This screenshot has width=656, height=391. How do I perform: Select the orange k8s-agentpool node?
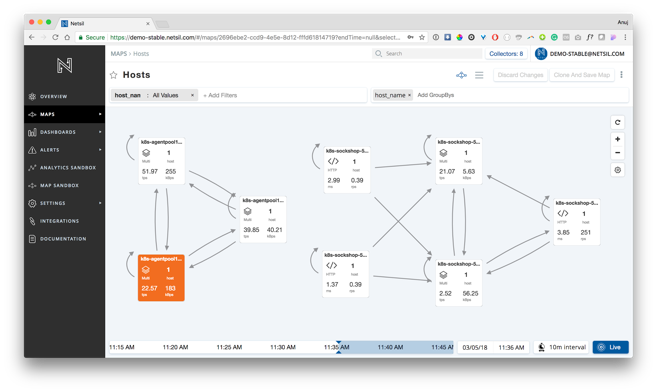tap(161, 278)
